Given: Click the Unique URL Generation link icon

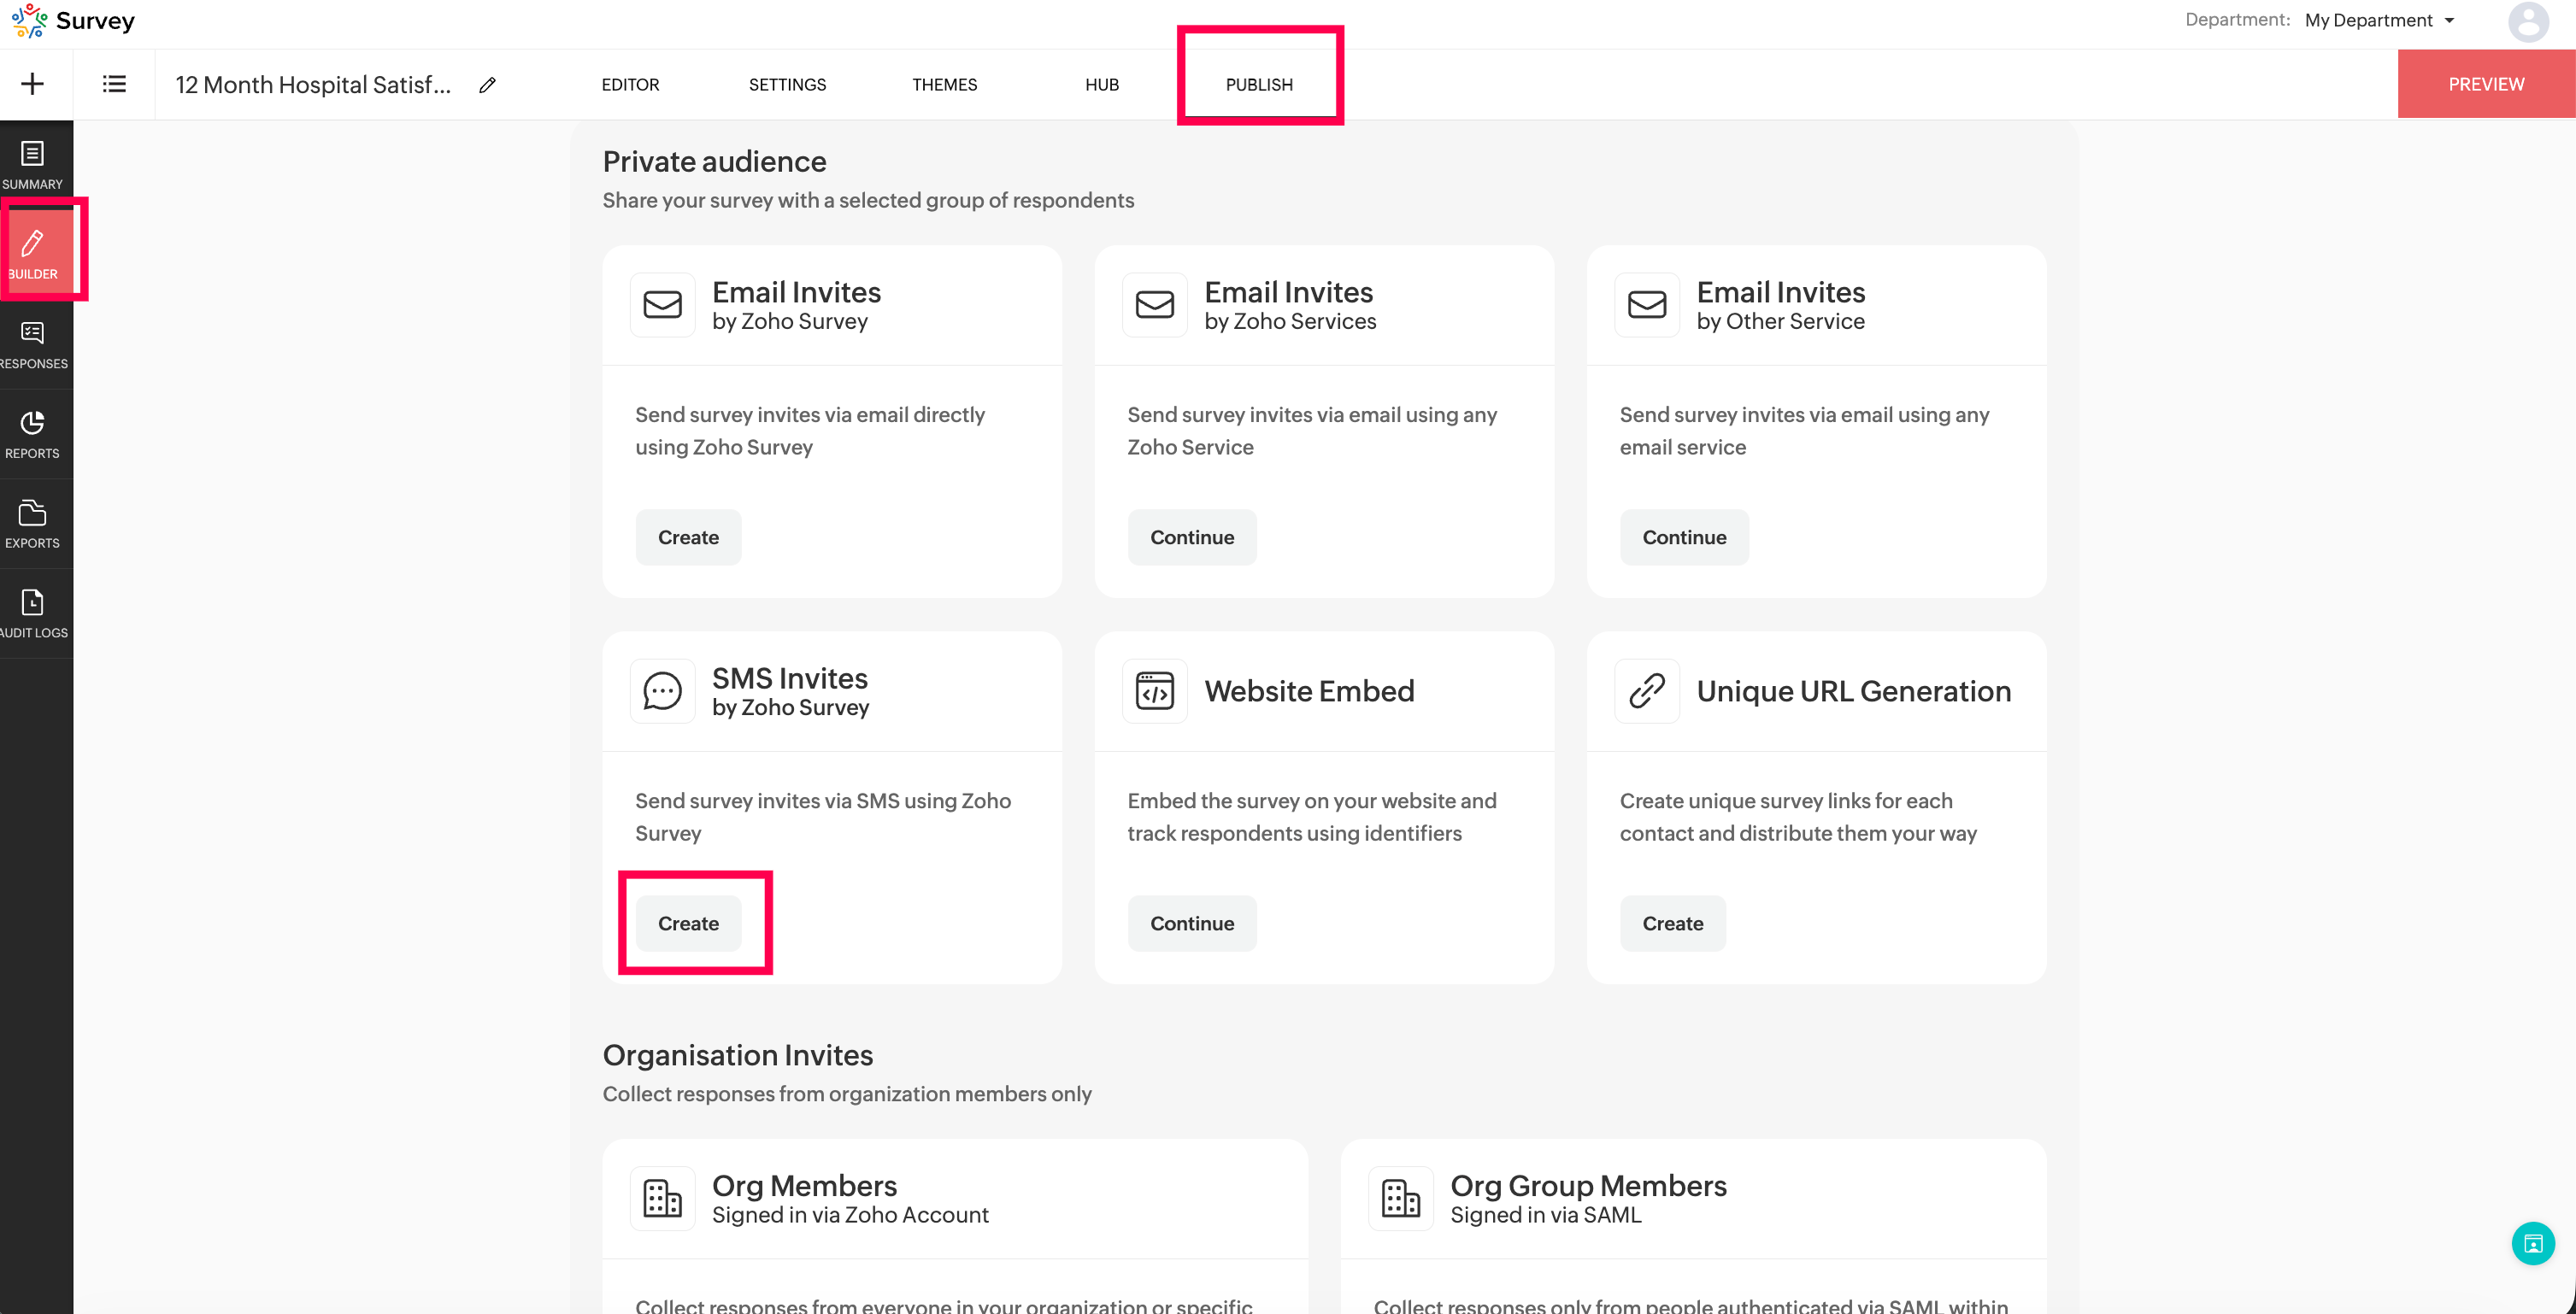Looking at the screenshot, I should tap(1646, 691).
